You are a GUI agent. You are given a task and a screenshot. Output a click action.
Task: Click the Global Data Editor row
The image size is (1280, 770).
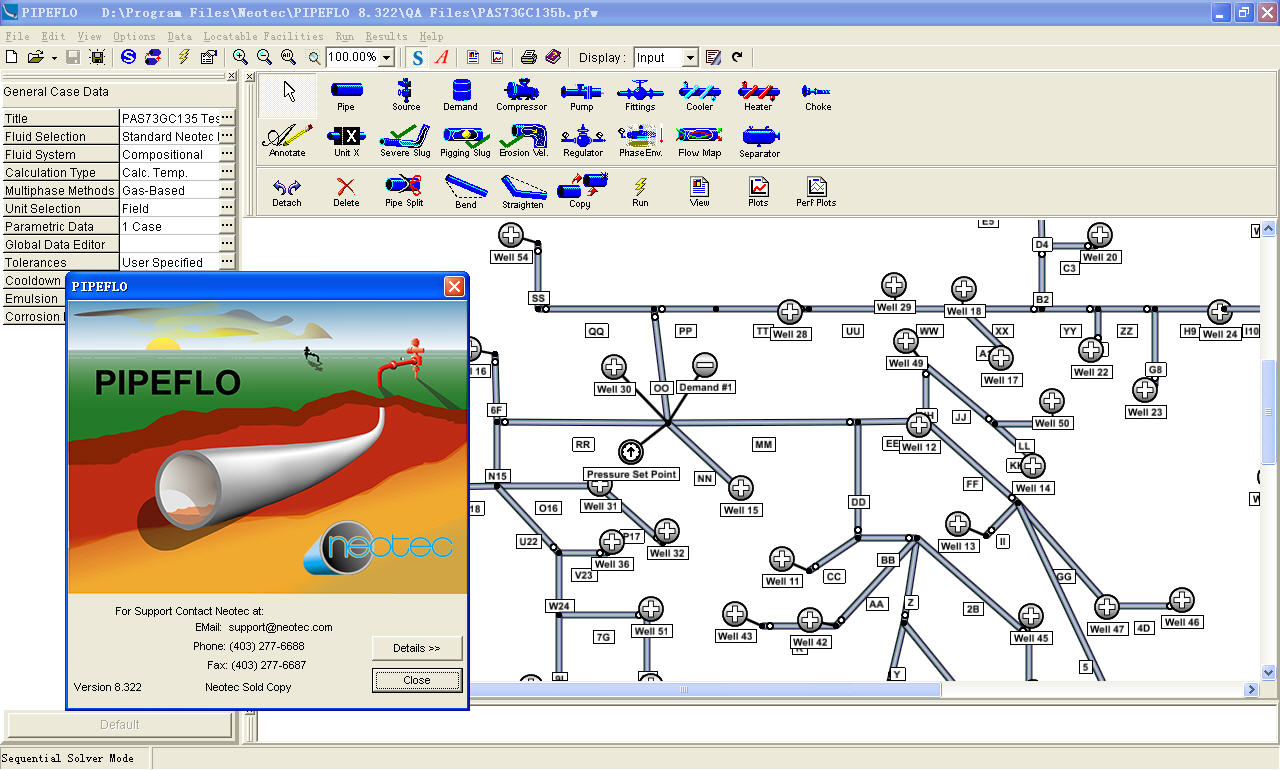point(118,244)
